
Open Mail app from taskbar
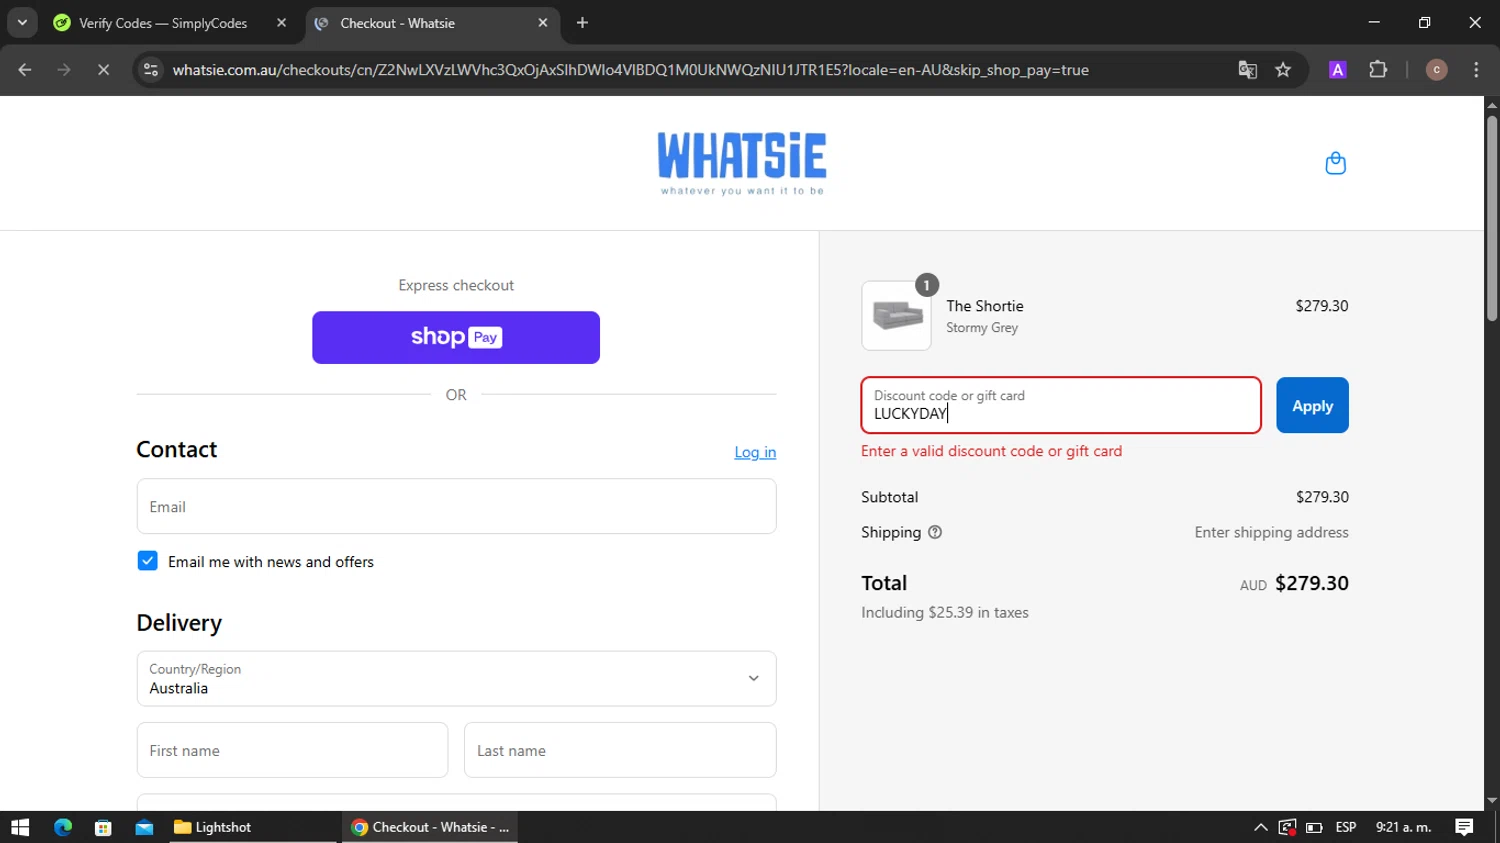pyautogui.click(x=144, y=827)
